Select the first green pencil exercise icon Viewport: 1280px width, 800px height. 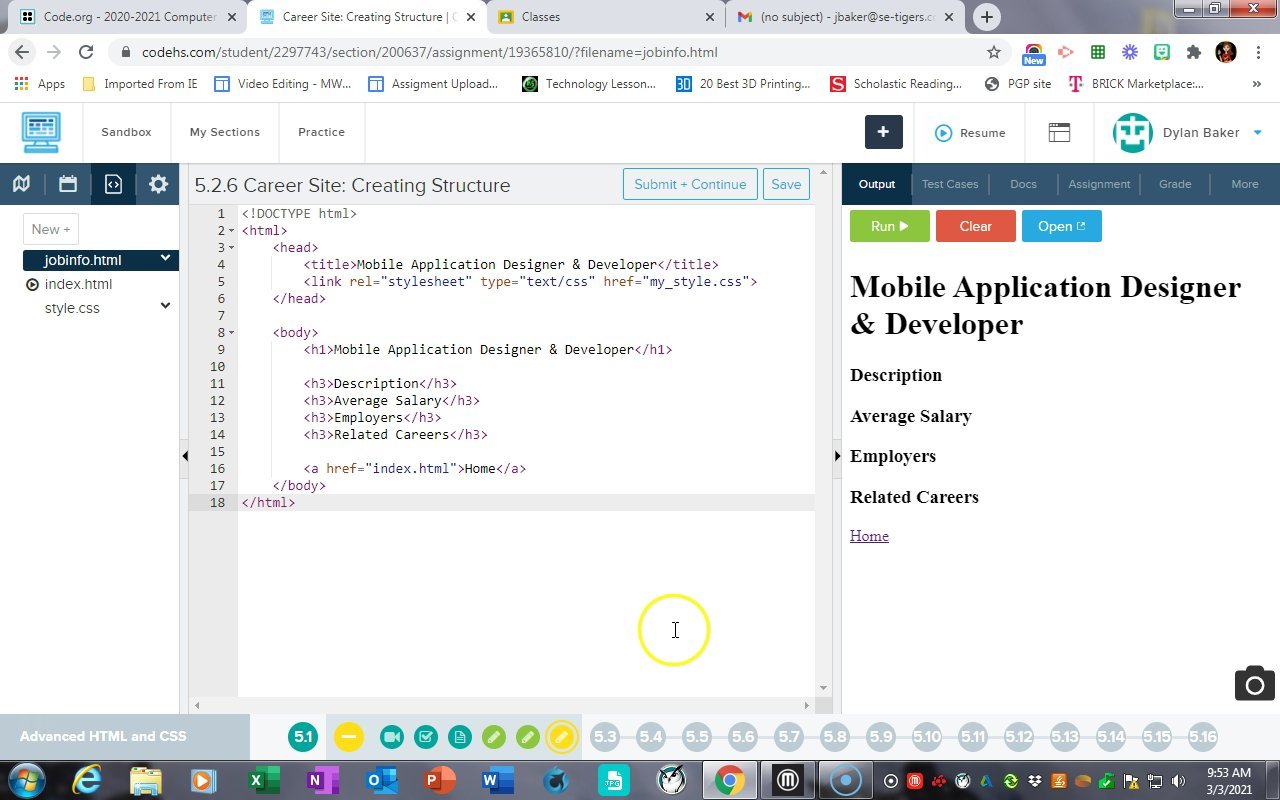(x=494, y=737)
